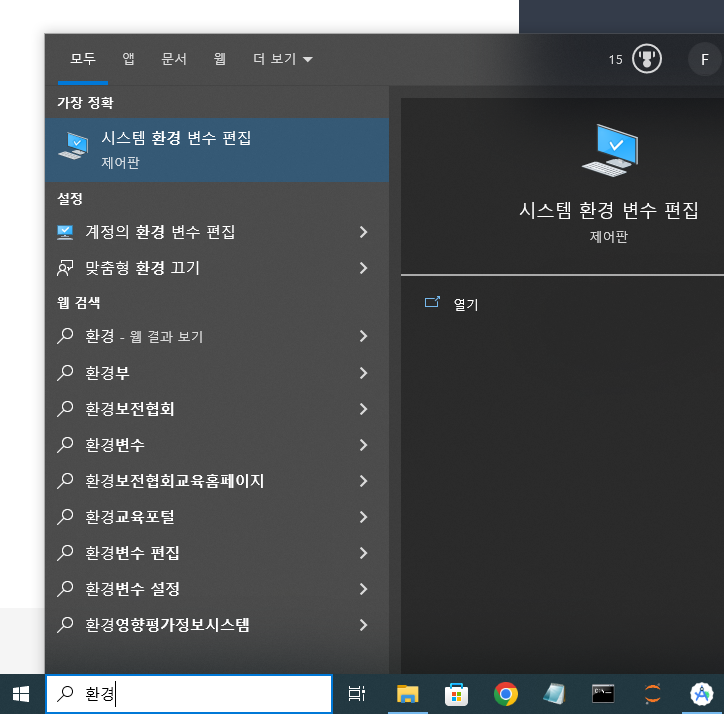Open Command Prompt from taskbar
Viewport: 724px width, 714px height.
click(603, 694)
